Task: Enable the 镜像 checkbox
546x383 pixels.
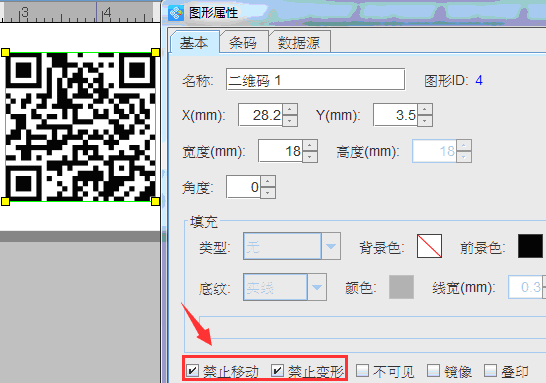Action: (x=434, y=370)
